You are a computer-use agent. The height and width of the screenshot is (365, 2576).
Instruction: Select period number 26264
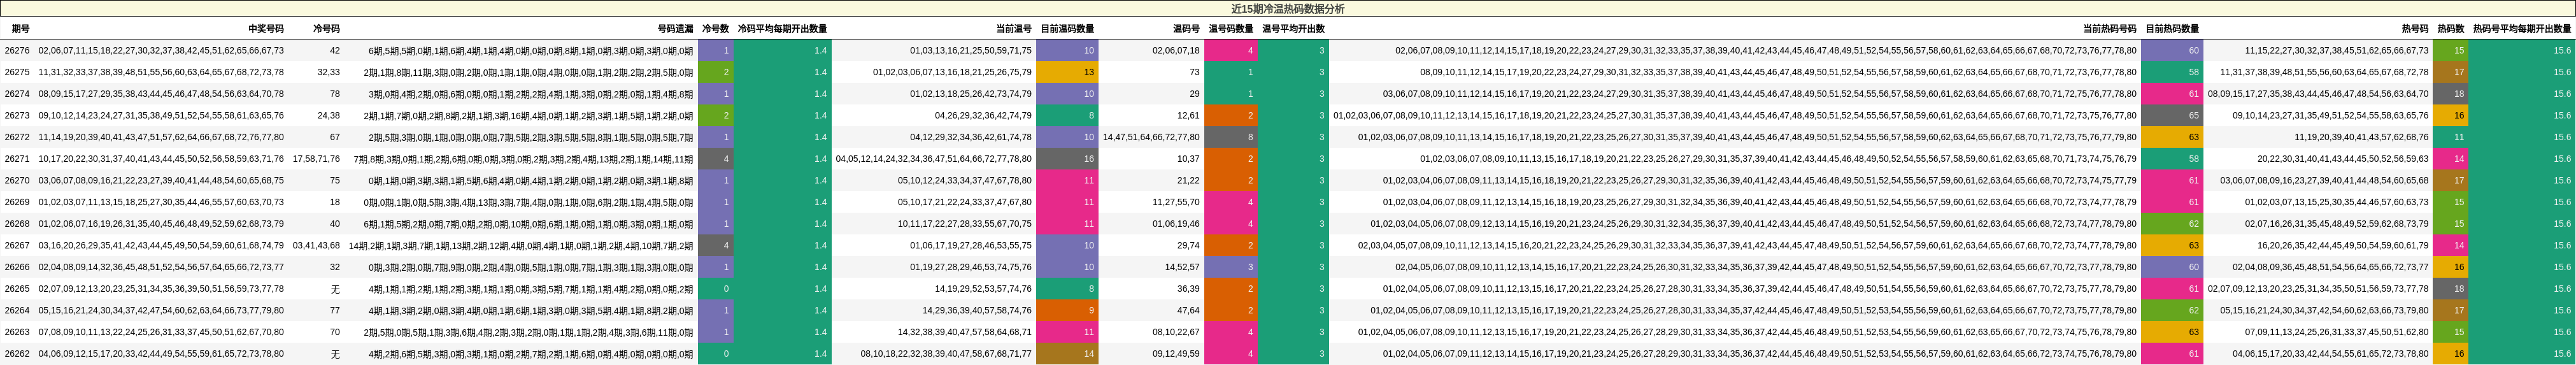coord(17,311)
